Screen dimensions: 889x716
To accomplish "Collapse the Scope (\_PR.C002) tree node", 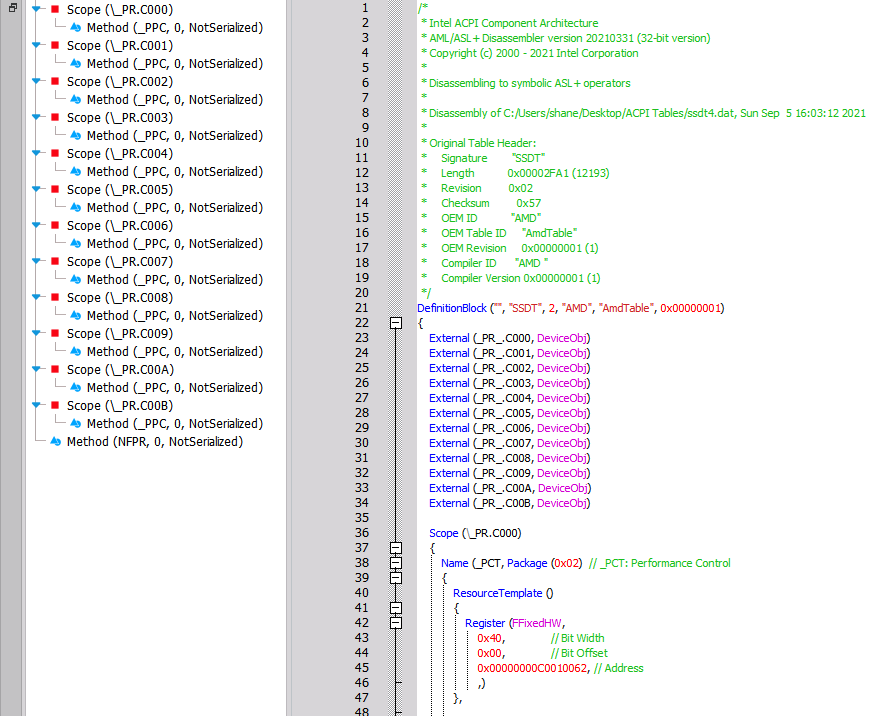I will (x=37, y=82).
